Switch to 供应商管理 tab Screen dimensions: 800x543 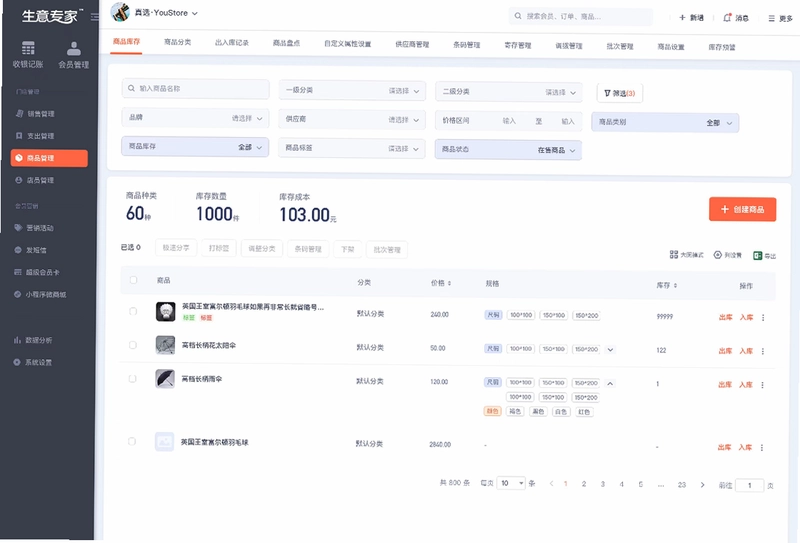412,44
